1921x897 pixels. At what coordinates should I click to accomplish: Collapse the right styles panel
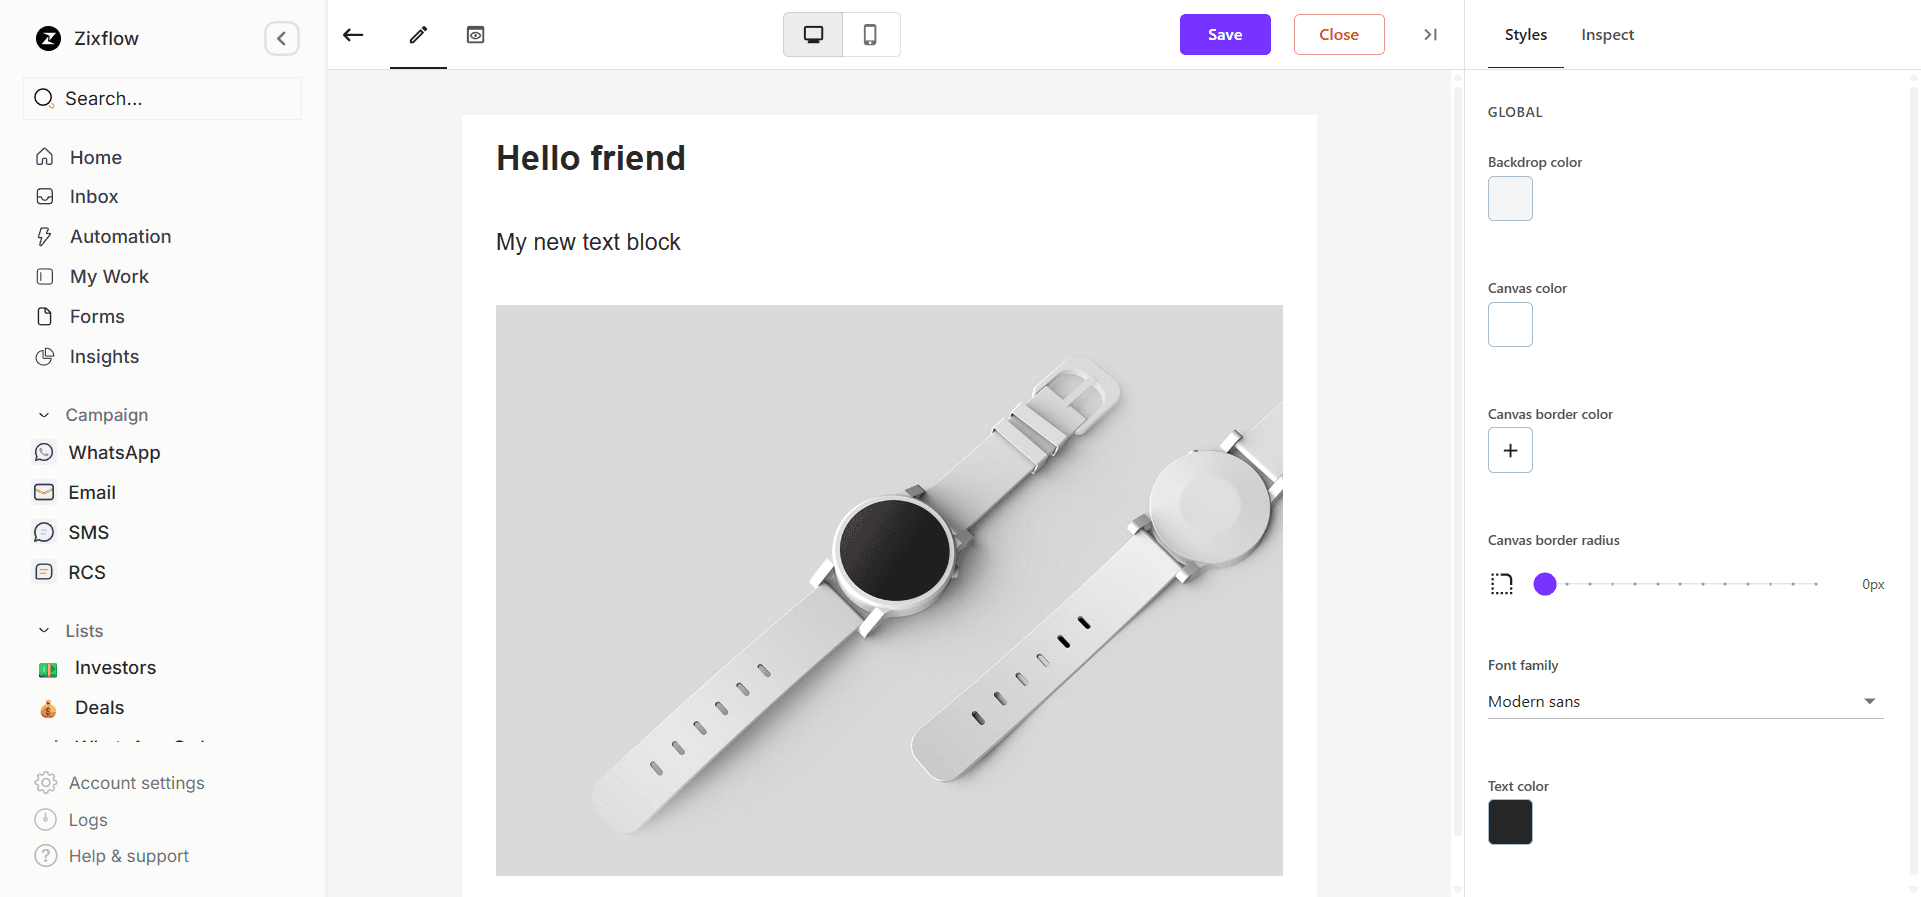[1430, 35]
